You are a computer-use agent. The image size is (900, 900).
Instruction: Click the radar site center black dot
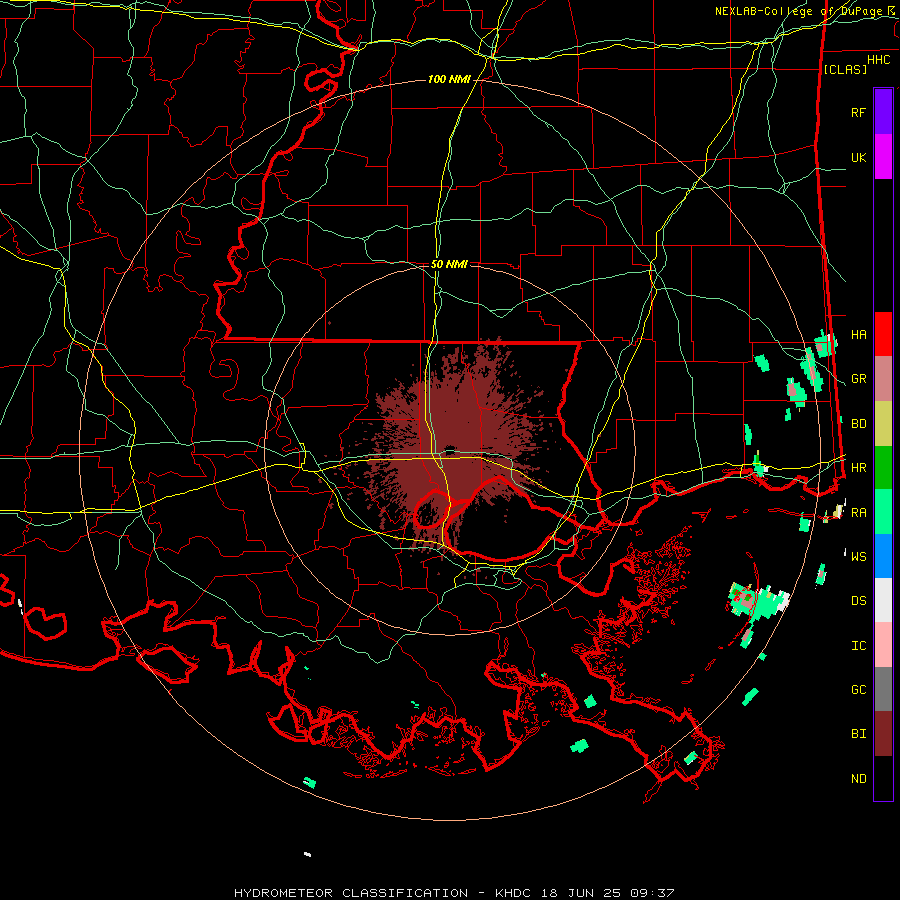(449, 449)
